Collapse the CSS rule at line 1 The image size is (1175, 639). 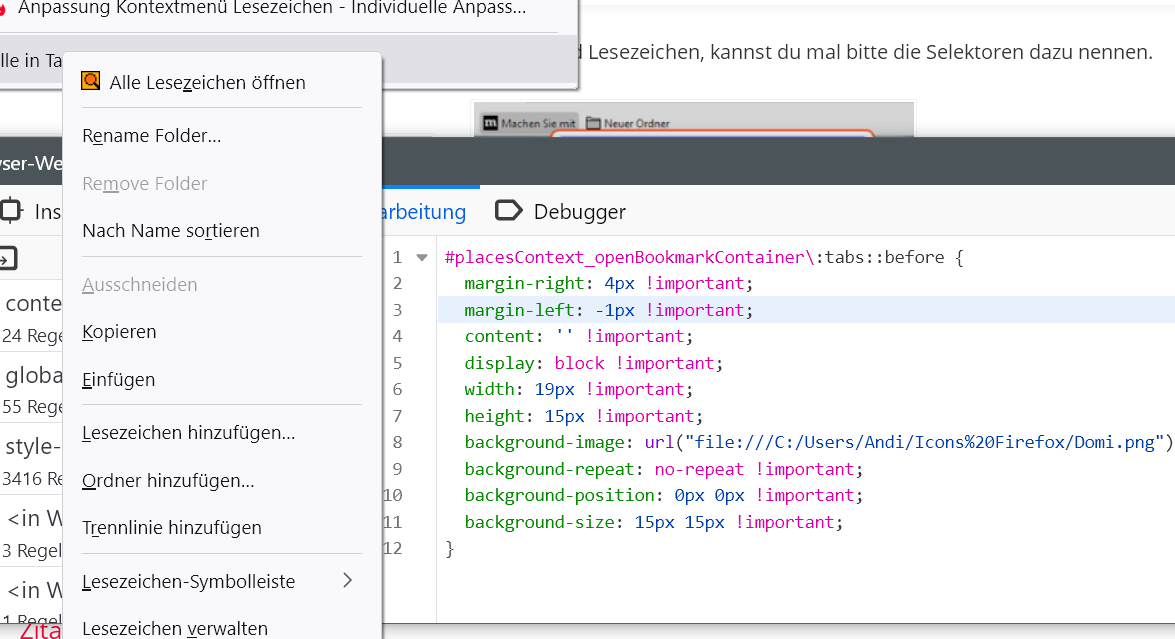coord(422,257)
